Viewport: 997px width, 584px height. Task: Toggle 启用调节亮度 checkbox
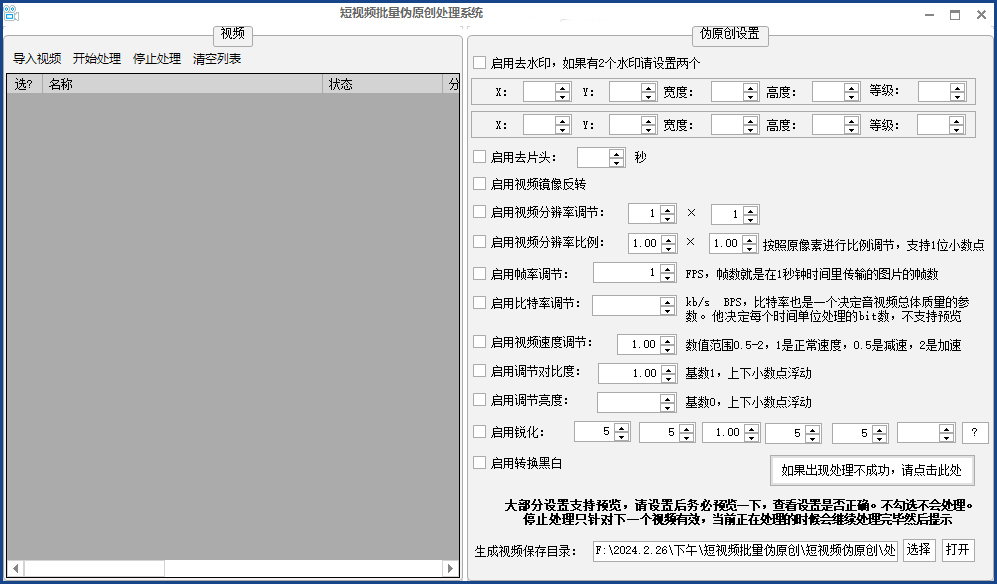[479, 400]
